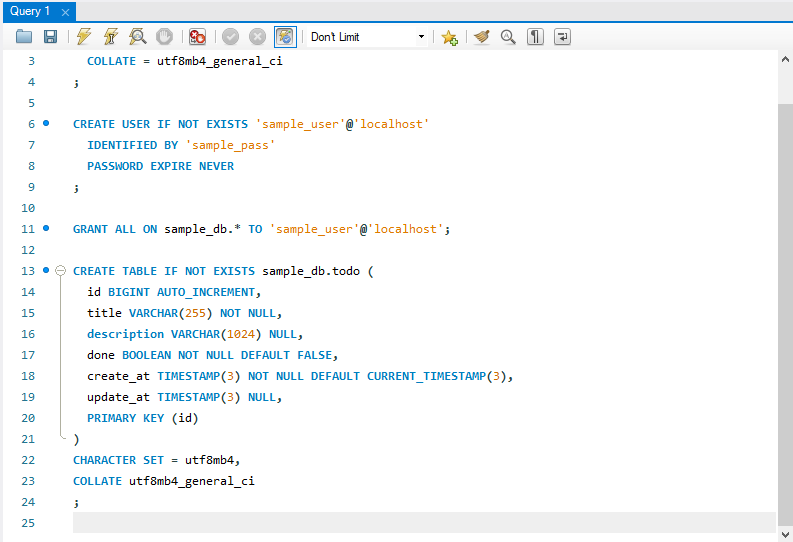Screen dimensions: 793x542
Task: Click utf8mb4_general_ci on line 3
Action: click(219, 61)
